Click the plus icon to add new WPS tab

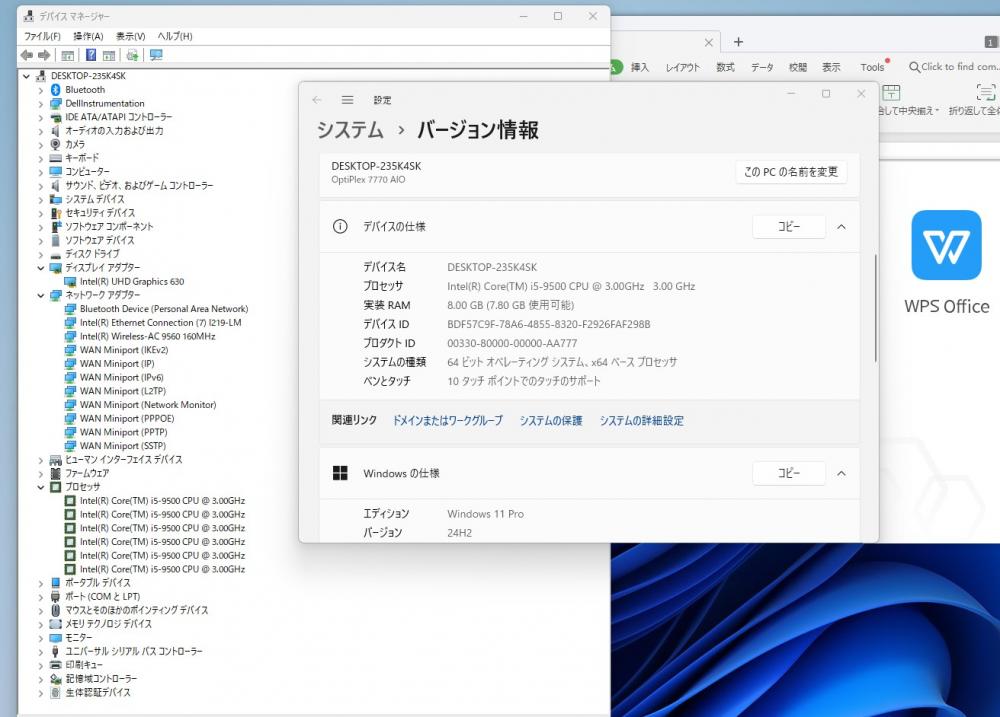[x=738, y=42]
